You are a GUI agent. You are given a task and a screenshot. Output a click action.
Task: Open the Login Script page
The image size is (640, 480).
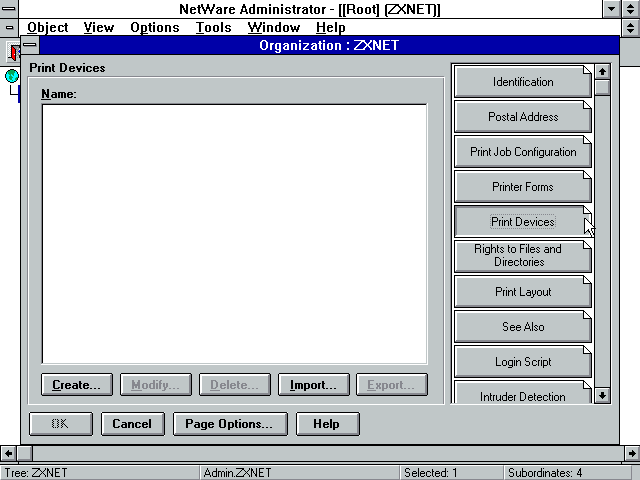(x=522, y=362)
